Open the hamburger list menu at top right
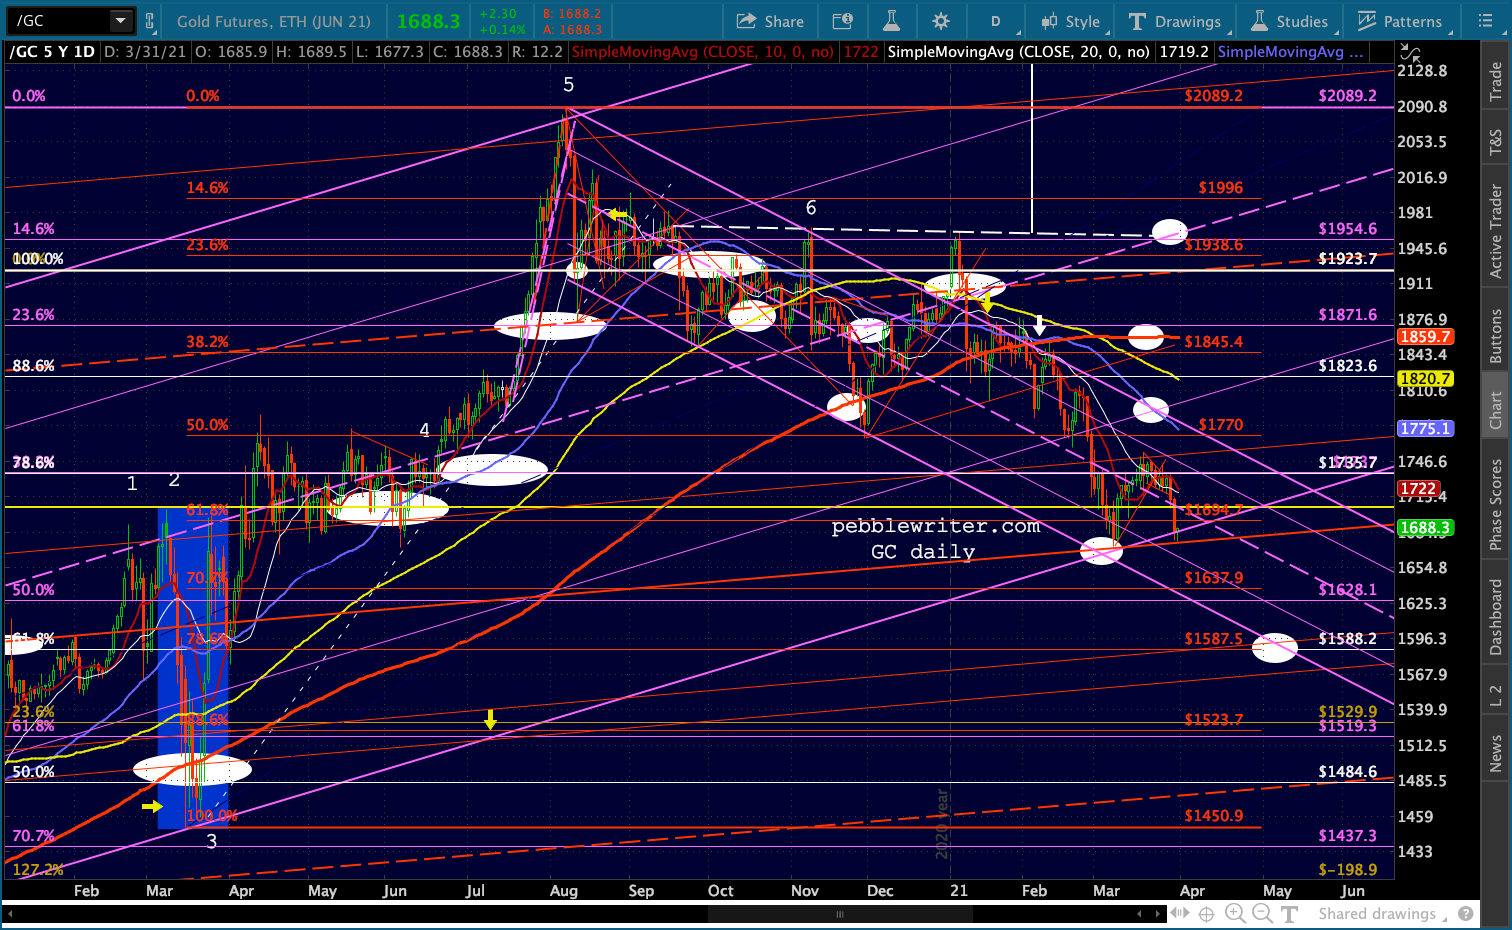 pyautogui.click(x=1484, y=21)
